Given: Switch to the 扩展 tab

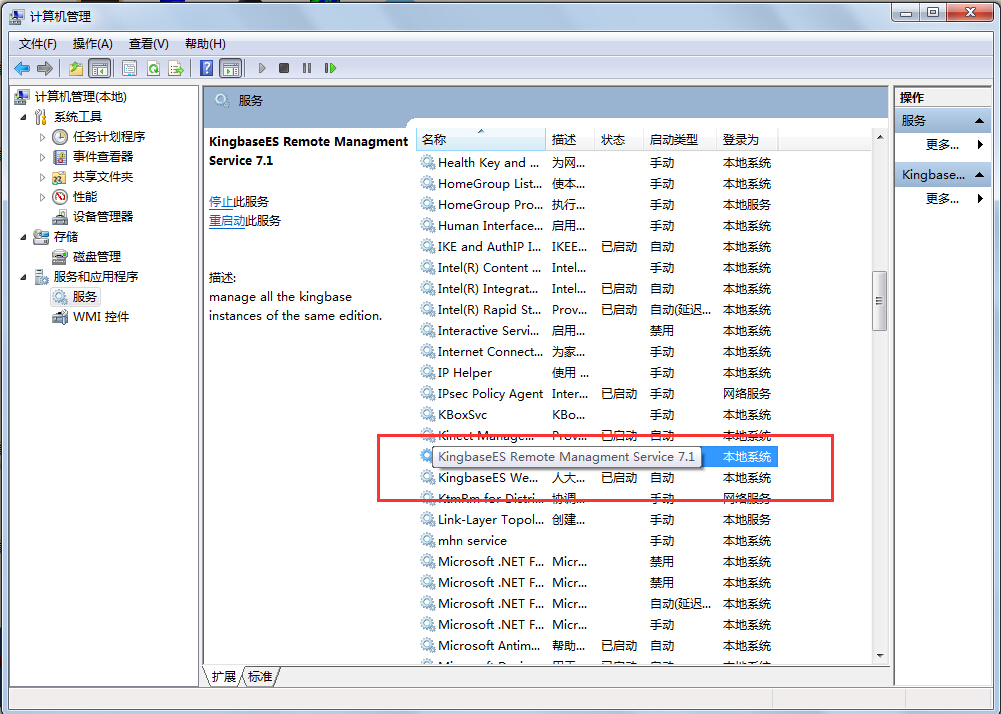Looking at the screenshot, I should 223,677.
